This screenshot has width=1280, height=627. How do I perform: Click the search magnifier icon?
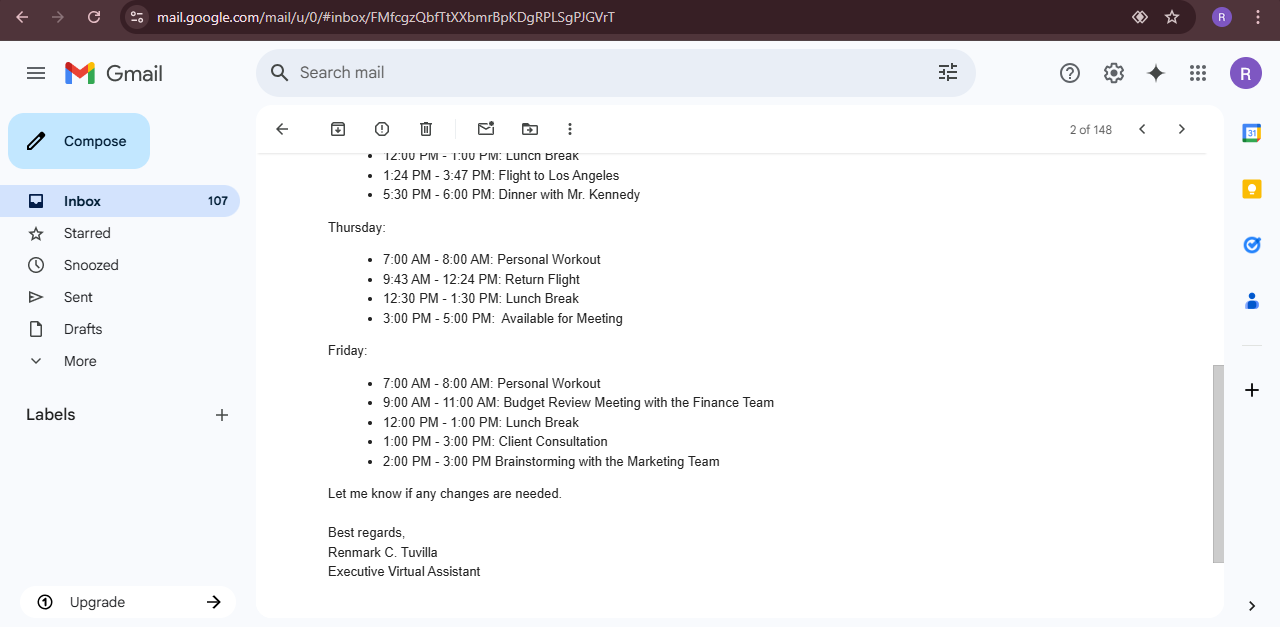click(x=280, y=73)
